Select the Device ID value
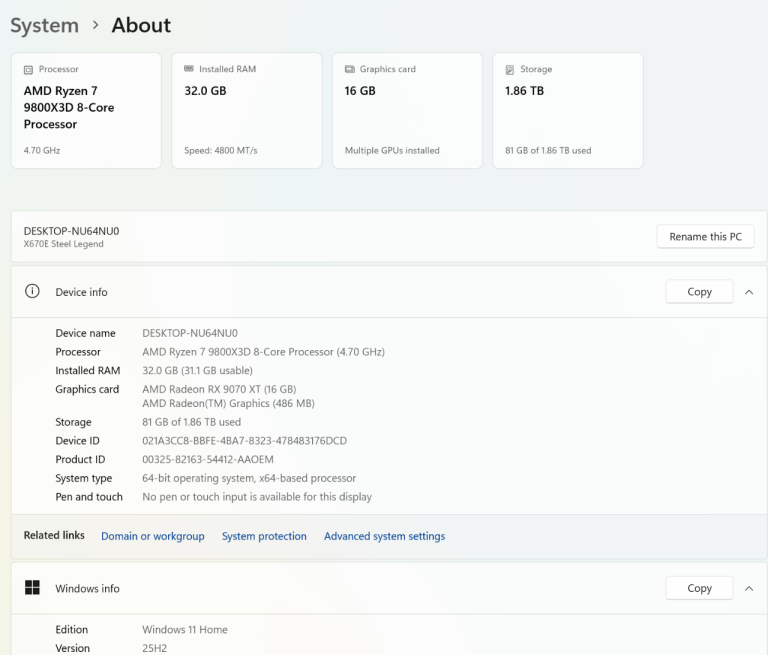 (244, 440)
